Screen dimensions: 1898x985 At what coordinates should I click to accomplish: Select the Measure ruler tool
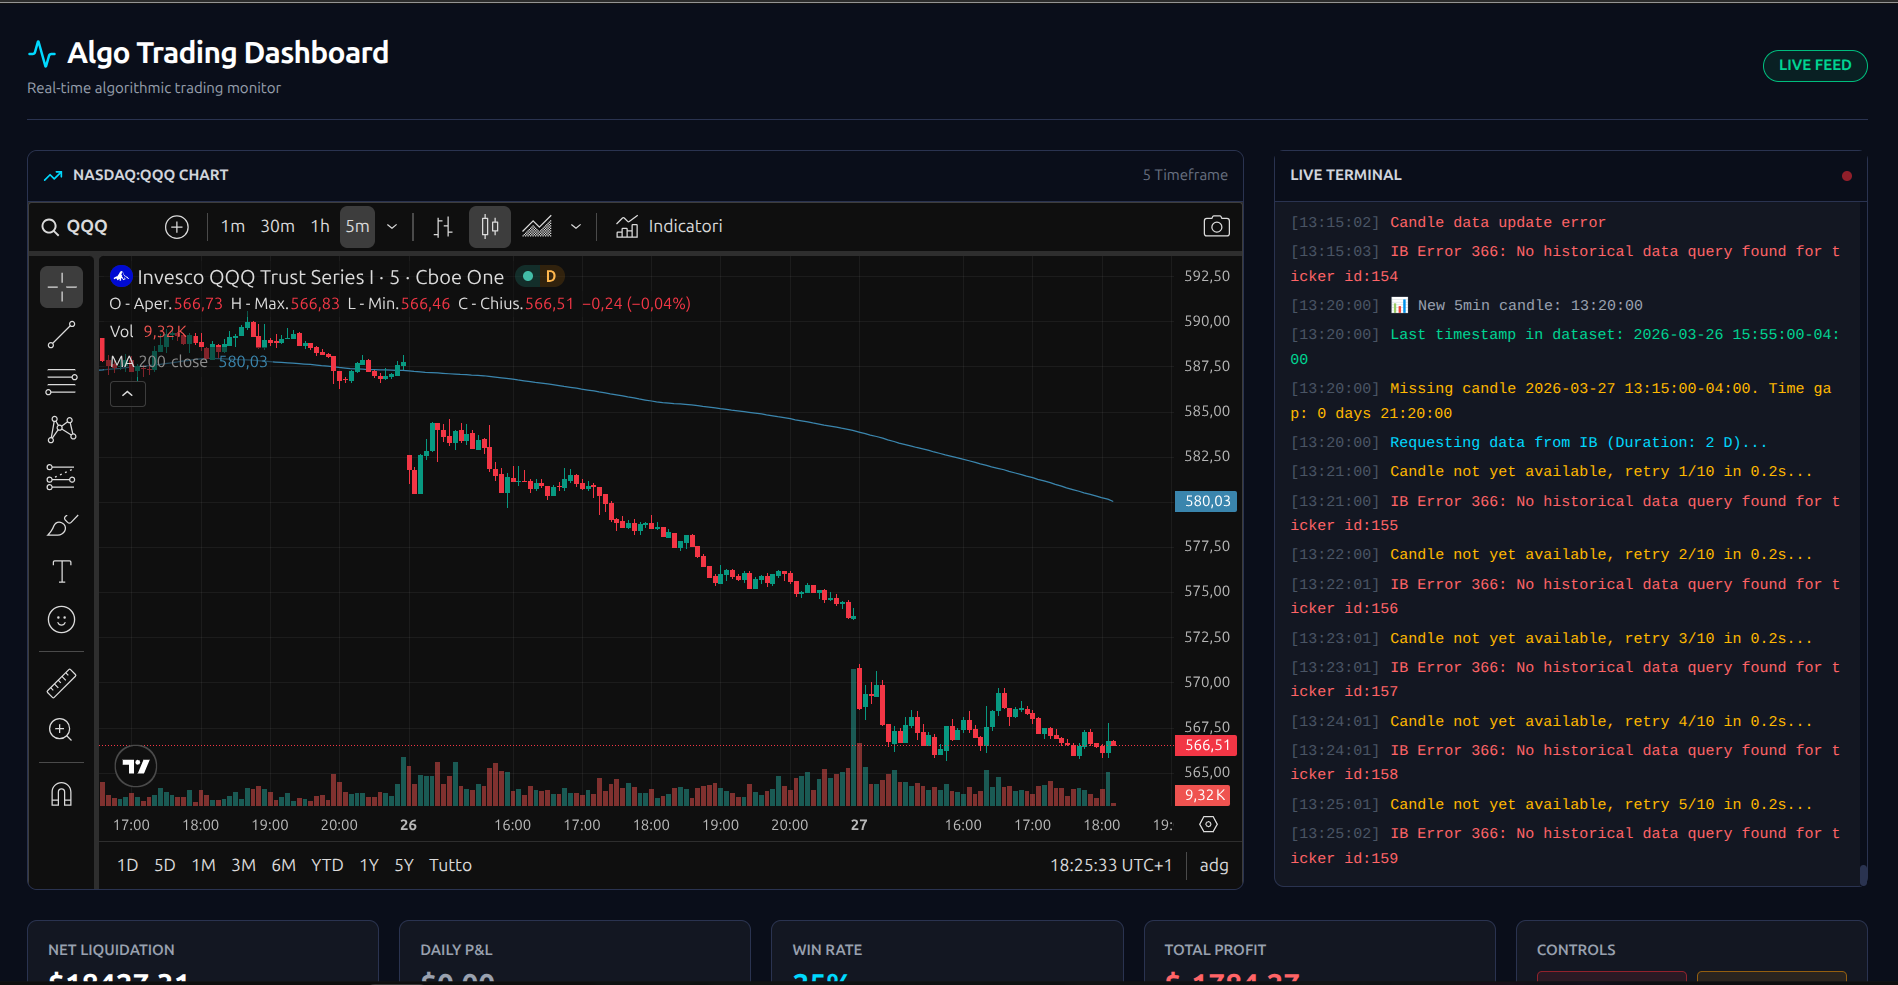point(61,683)
